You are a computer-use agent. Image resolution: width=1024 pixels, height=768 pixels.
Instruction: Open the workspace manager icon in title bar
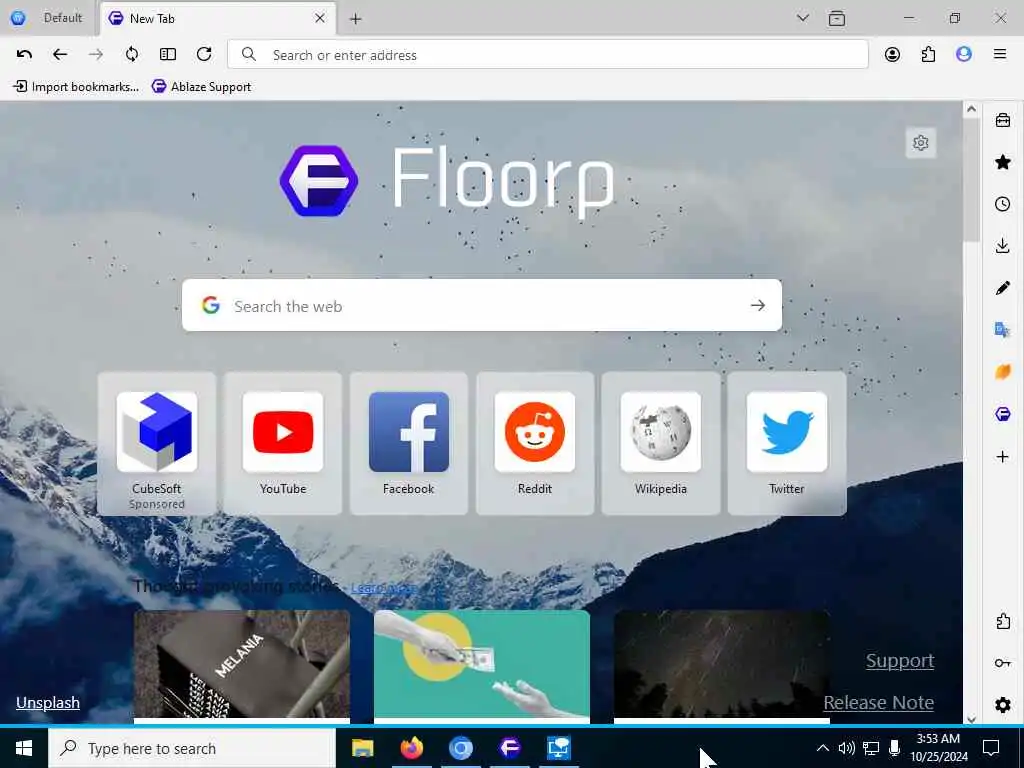click(837, 18)
